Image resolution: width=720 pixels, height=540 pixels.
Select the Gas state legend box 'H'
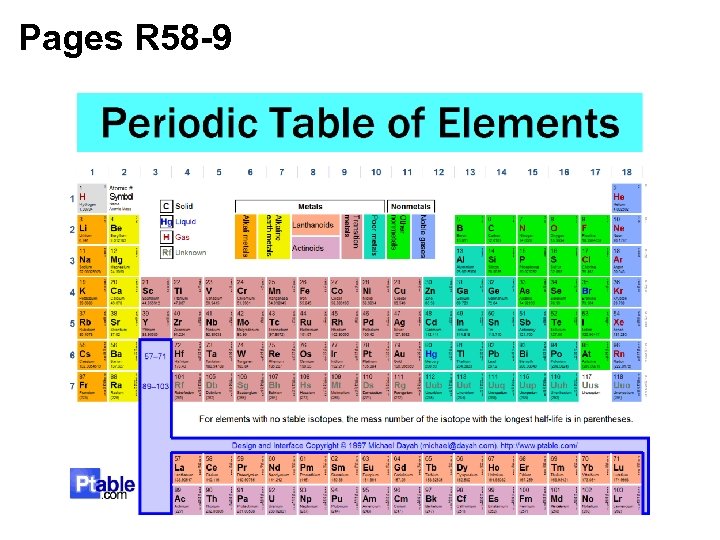pos(166,237)
